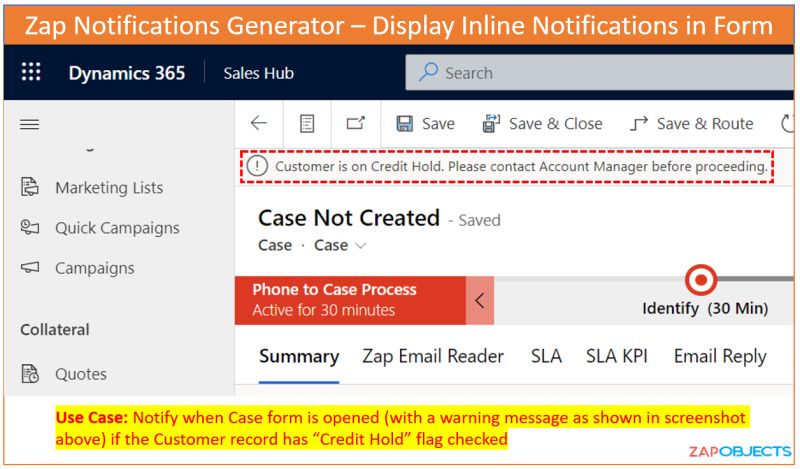Click Save & Close command
Image resolution: width=800 pixels, height=469 pixels.
click(x=555, y=124)
